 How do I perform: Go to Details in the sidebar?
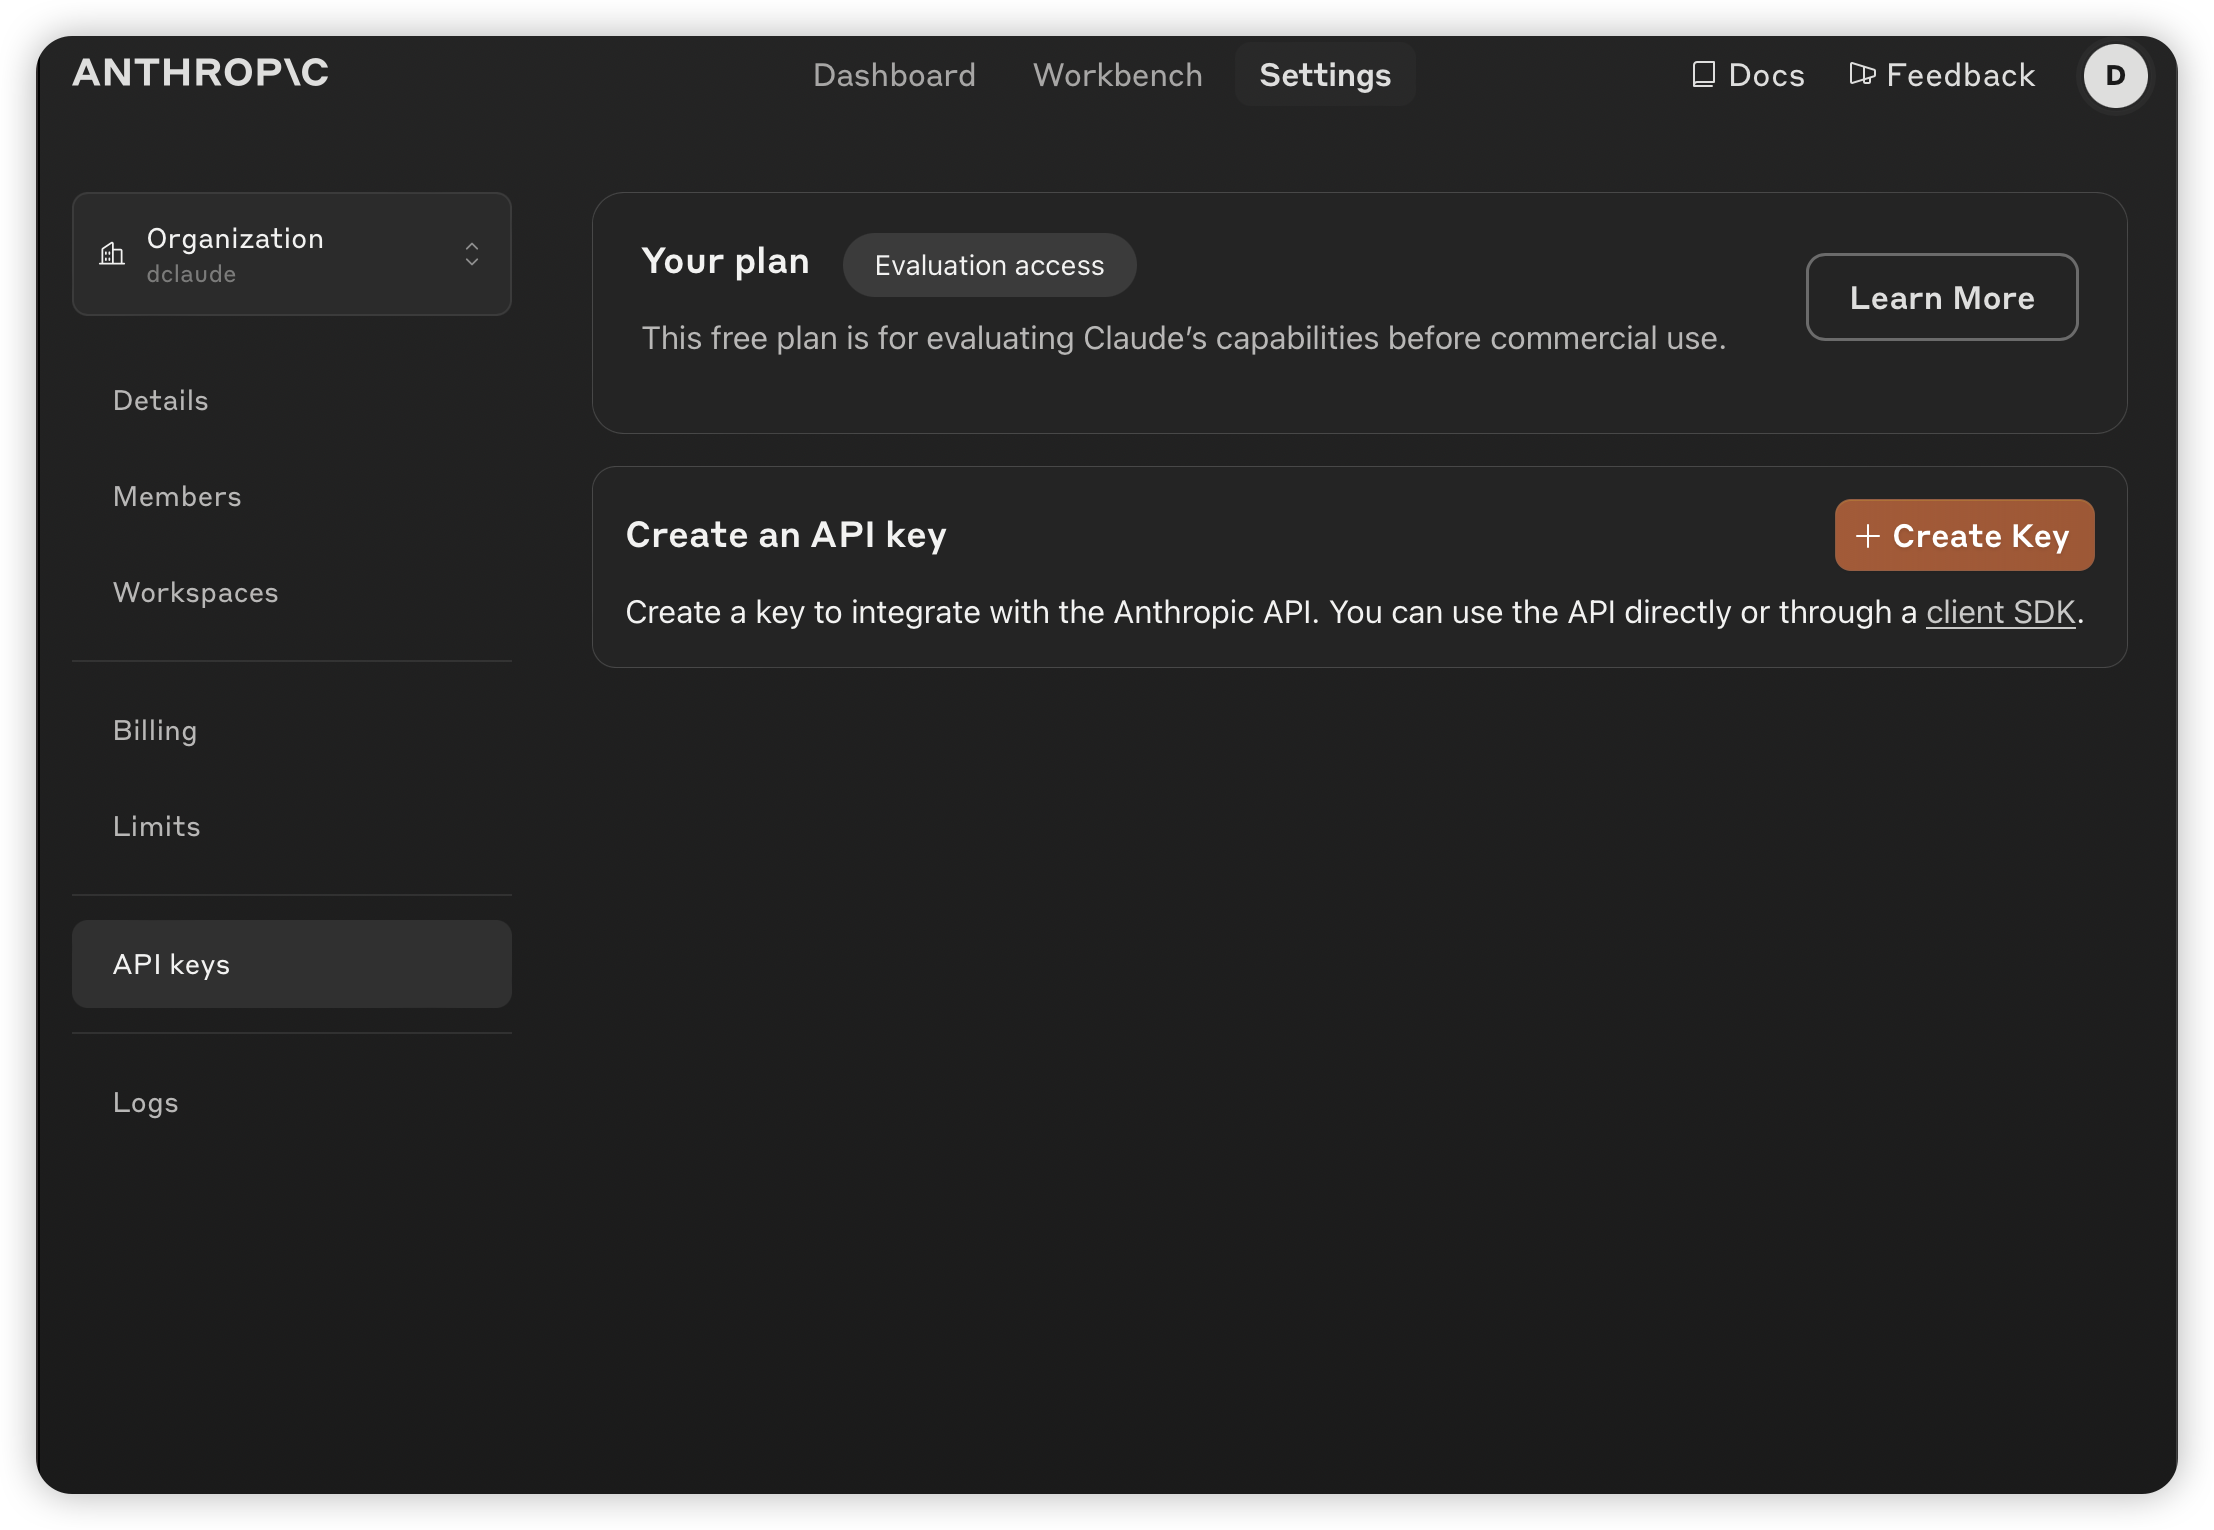(160, 400)
